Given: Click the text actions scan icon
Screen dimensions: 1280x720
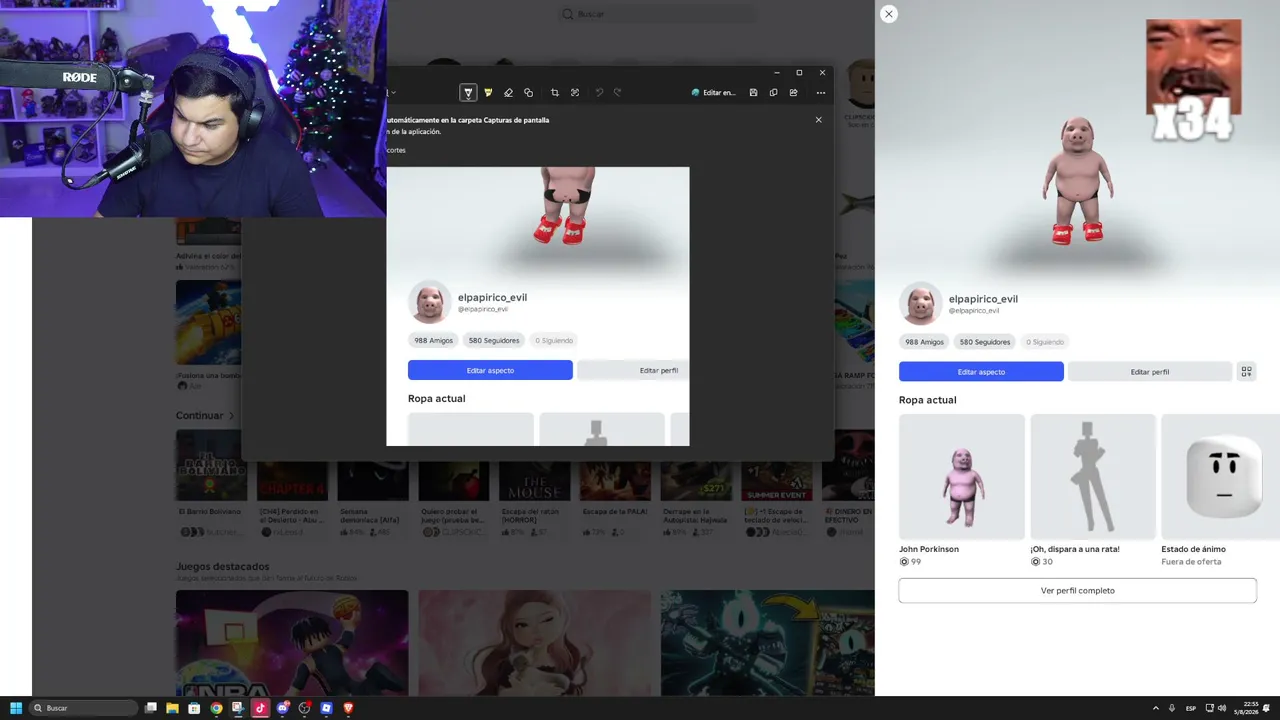Looking at the screenshot, I should pyautogui.click(x=575, y=93).
